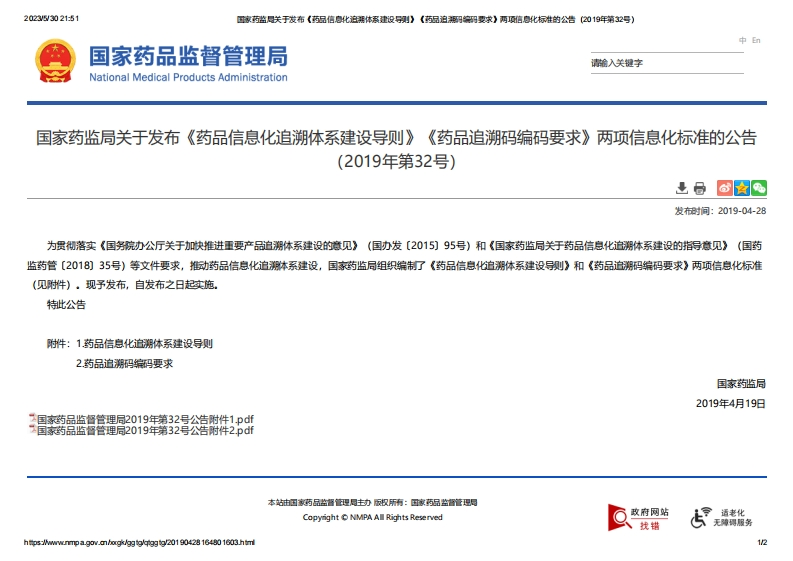Open 国家药品监督管理局2019年第32号公告附件2.pdf

[x=145, y=430]
